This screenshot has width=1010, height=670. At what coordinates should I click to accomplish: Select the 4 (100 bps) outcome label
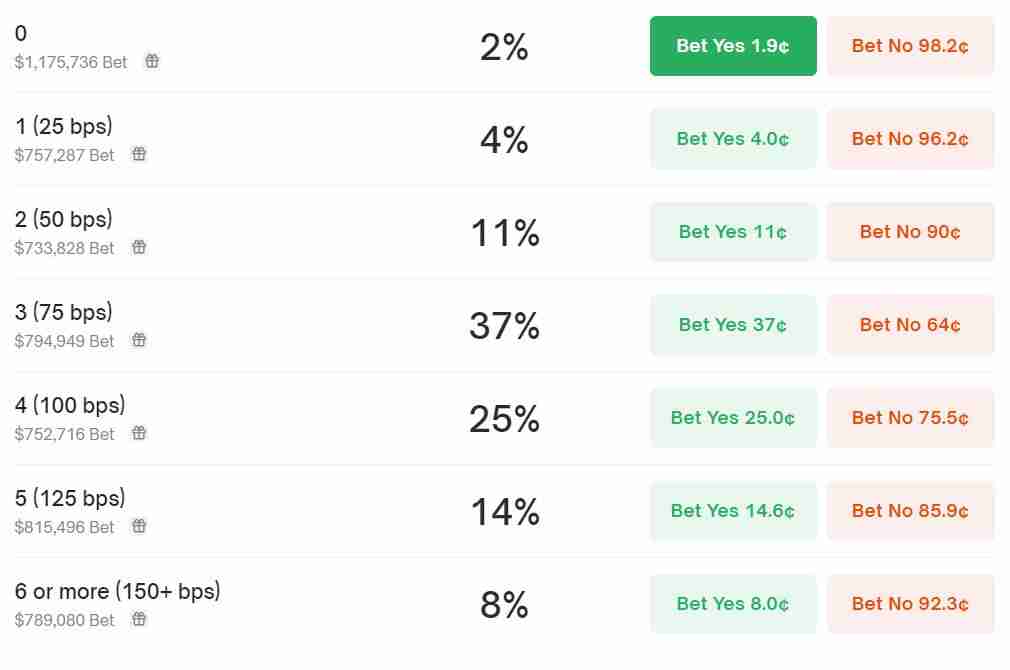[x=70, y=405]
